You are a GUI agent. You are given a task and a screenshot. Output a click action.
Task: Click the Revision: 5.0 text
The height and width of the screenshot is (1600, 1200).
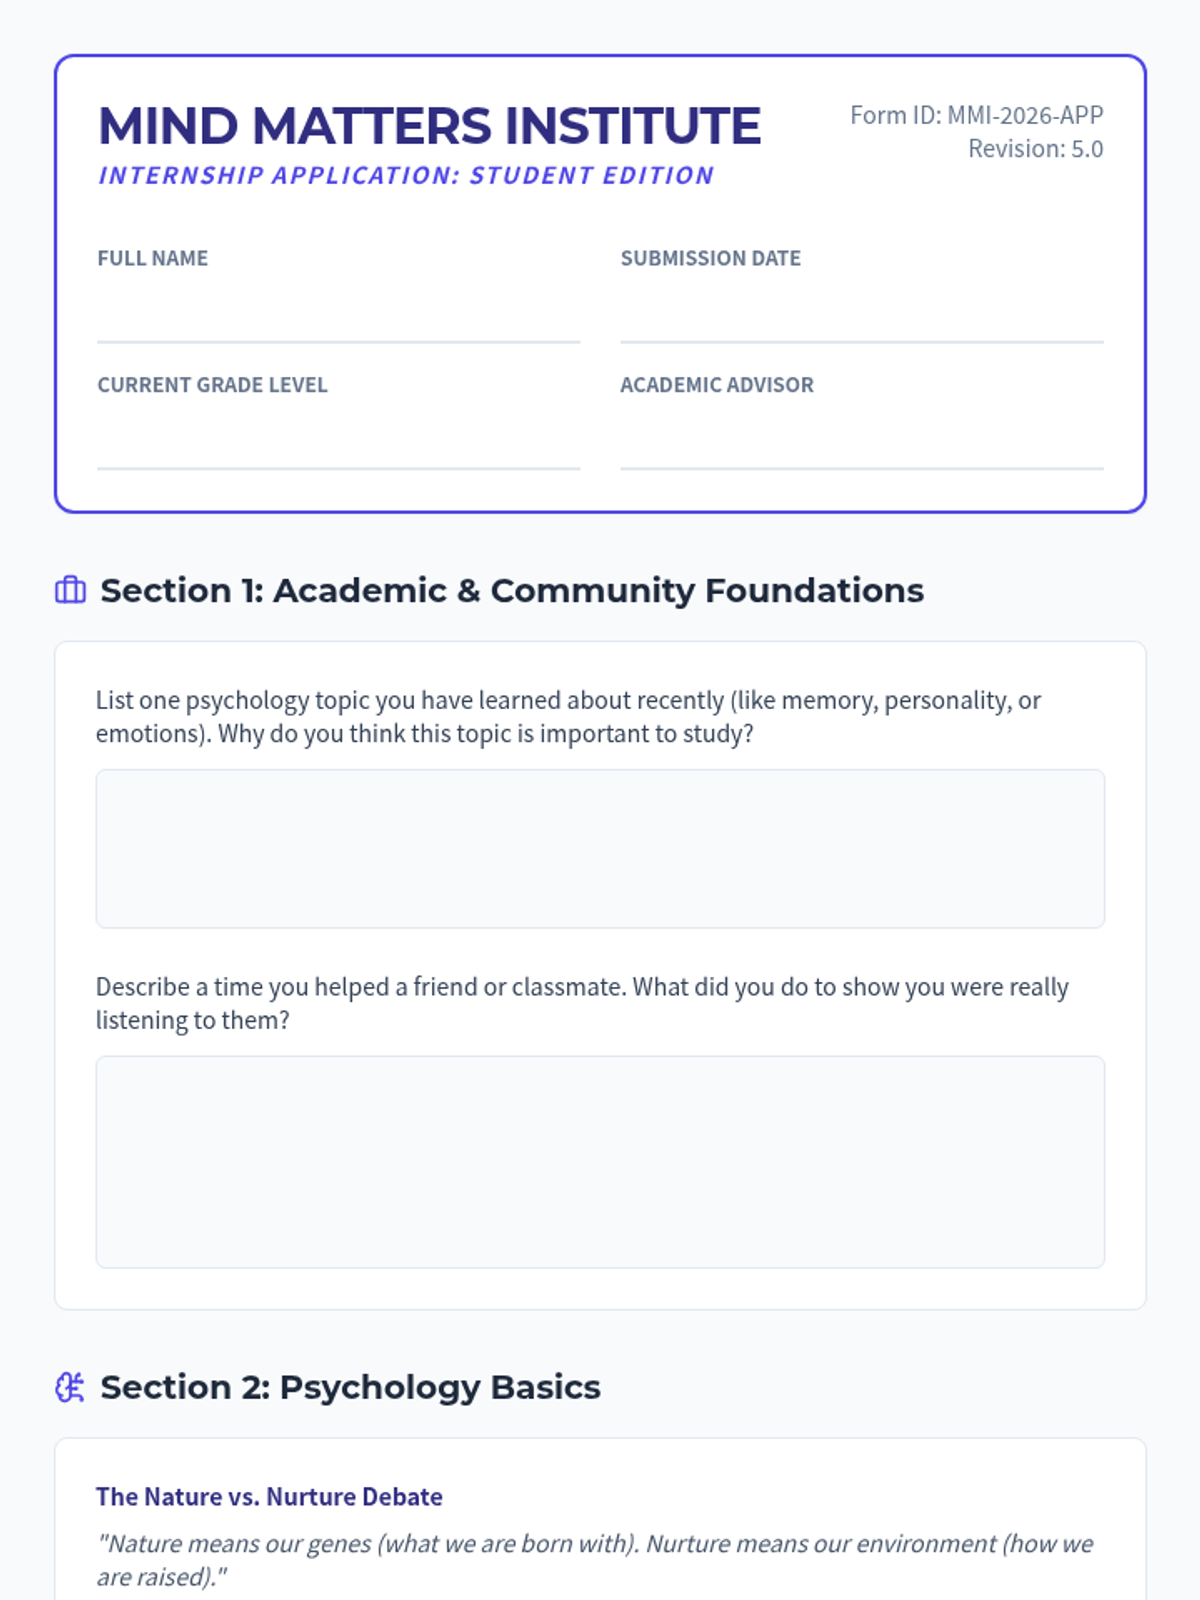click(x=1035, y=149)
